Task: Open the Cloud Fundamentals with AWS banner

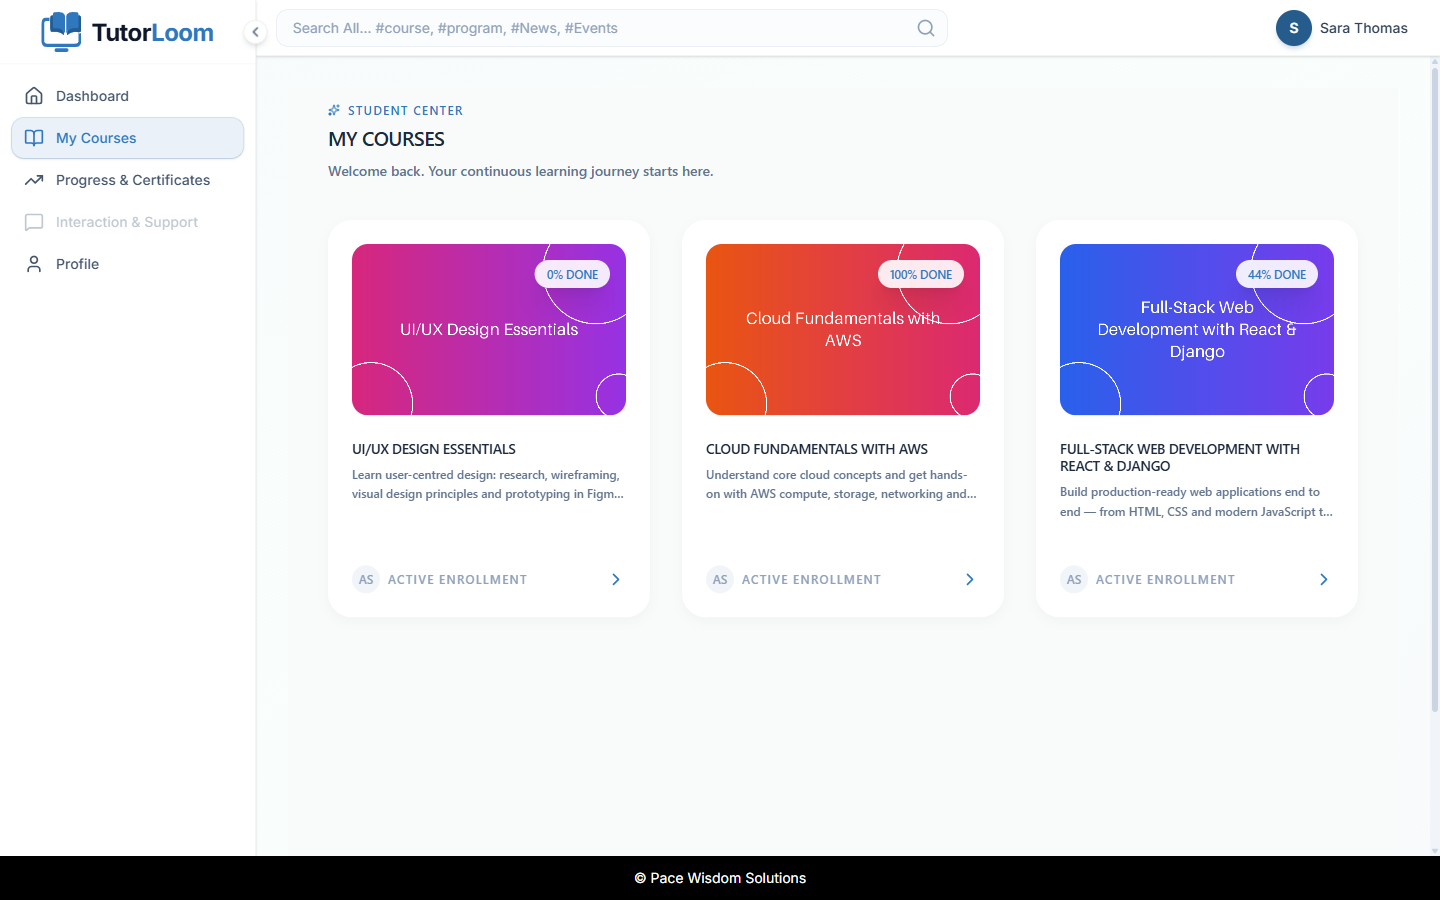Action: pos(843,329)
